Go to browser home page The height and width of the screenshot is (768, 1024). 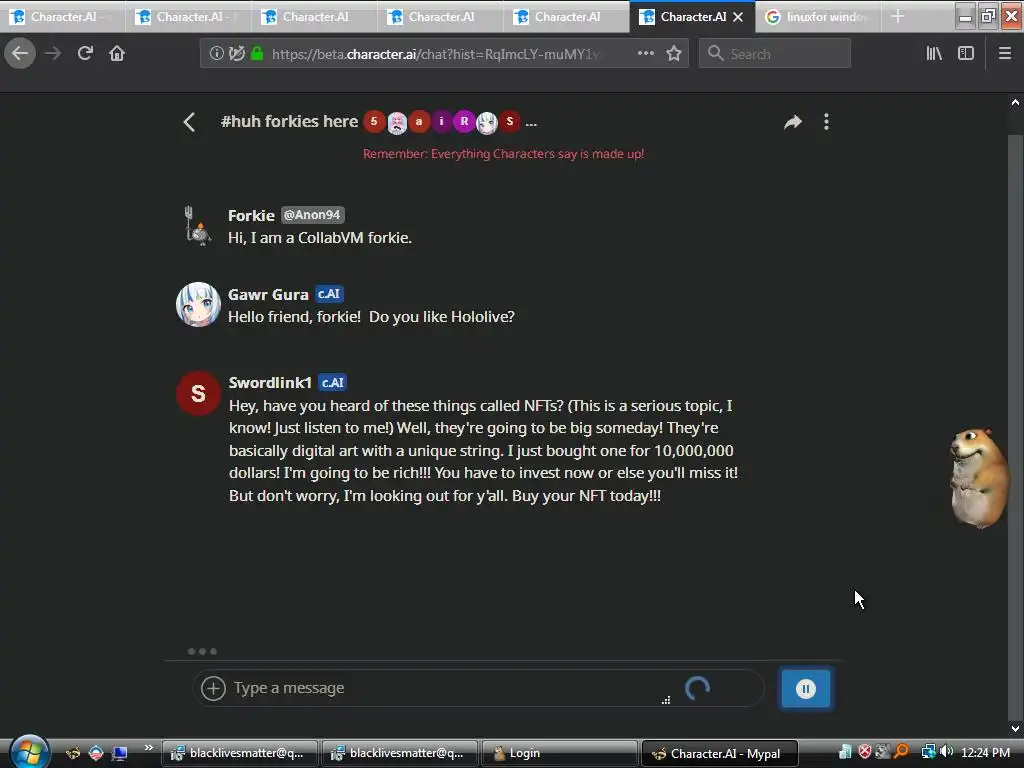[117, 54]
